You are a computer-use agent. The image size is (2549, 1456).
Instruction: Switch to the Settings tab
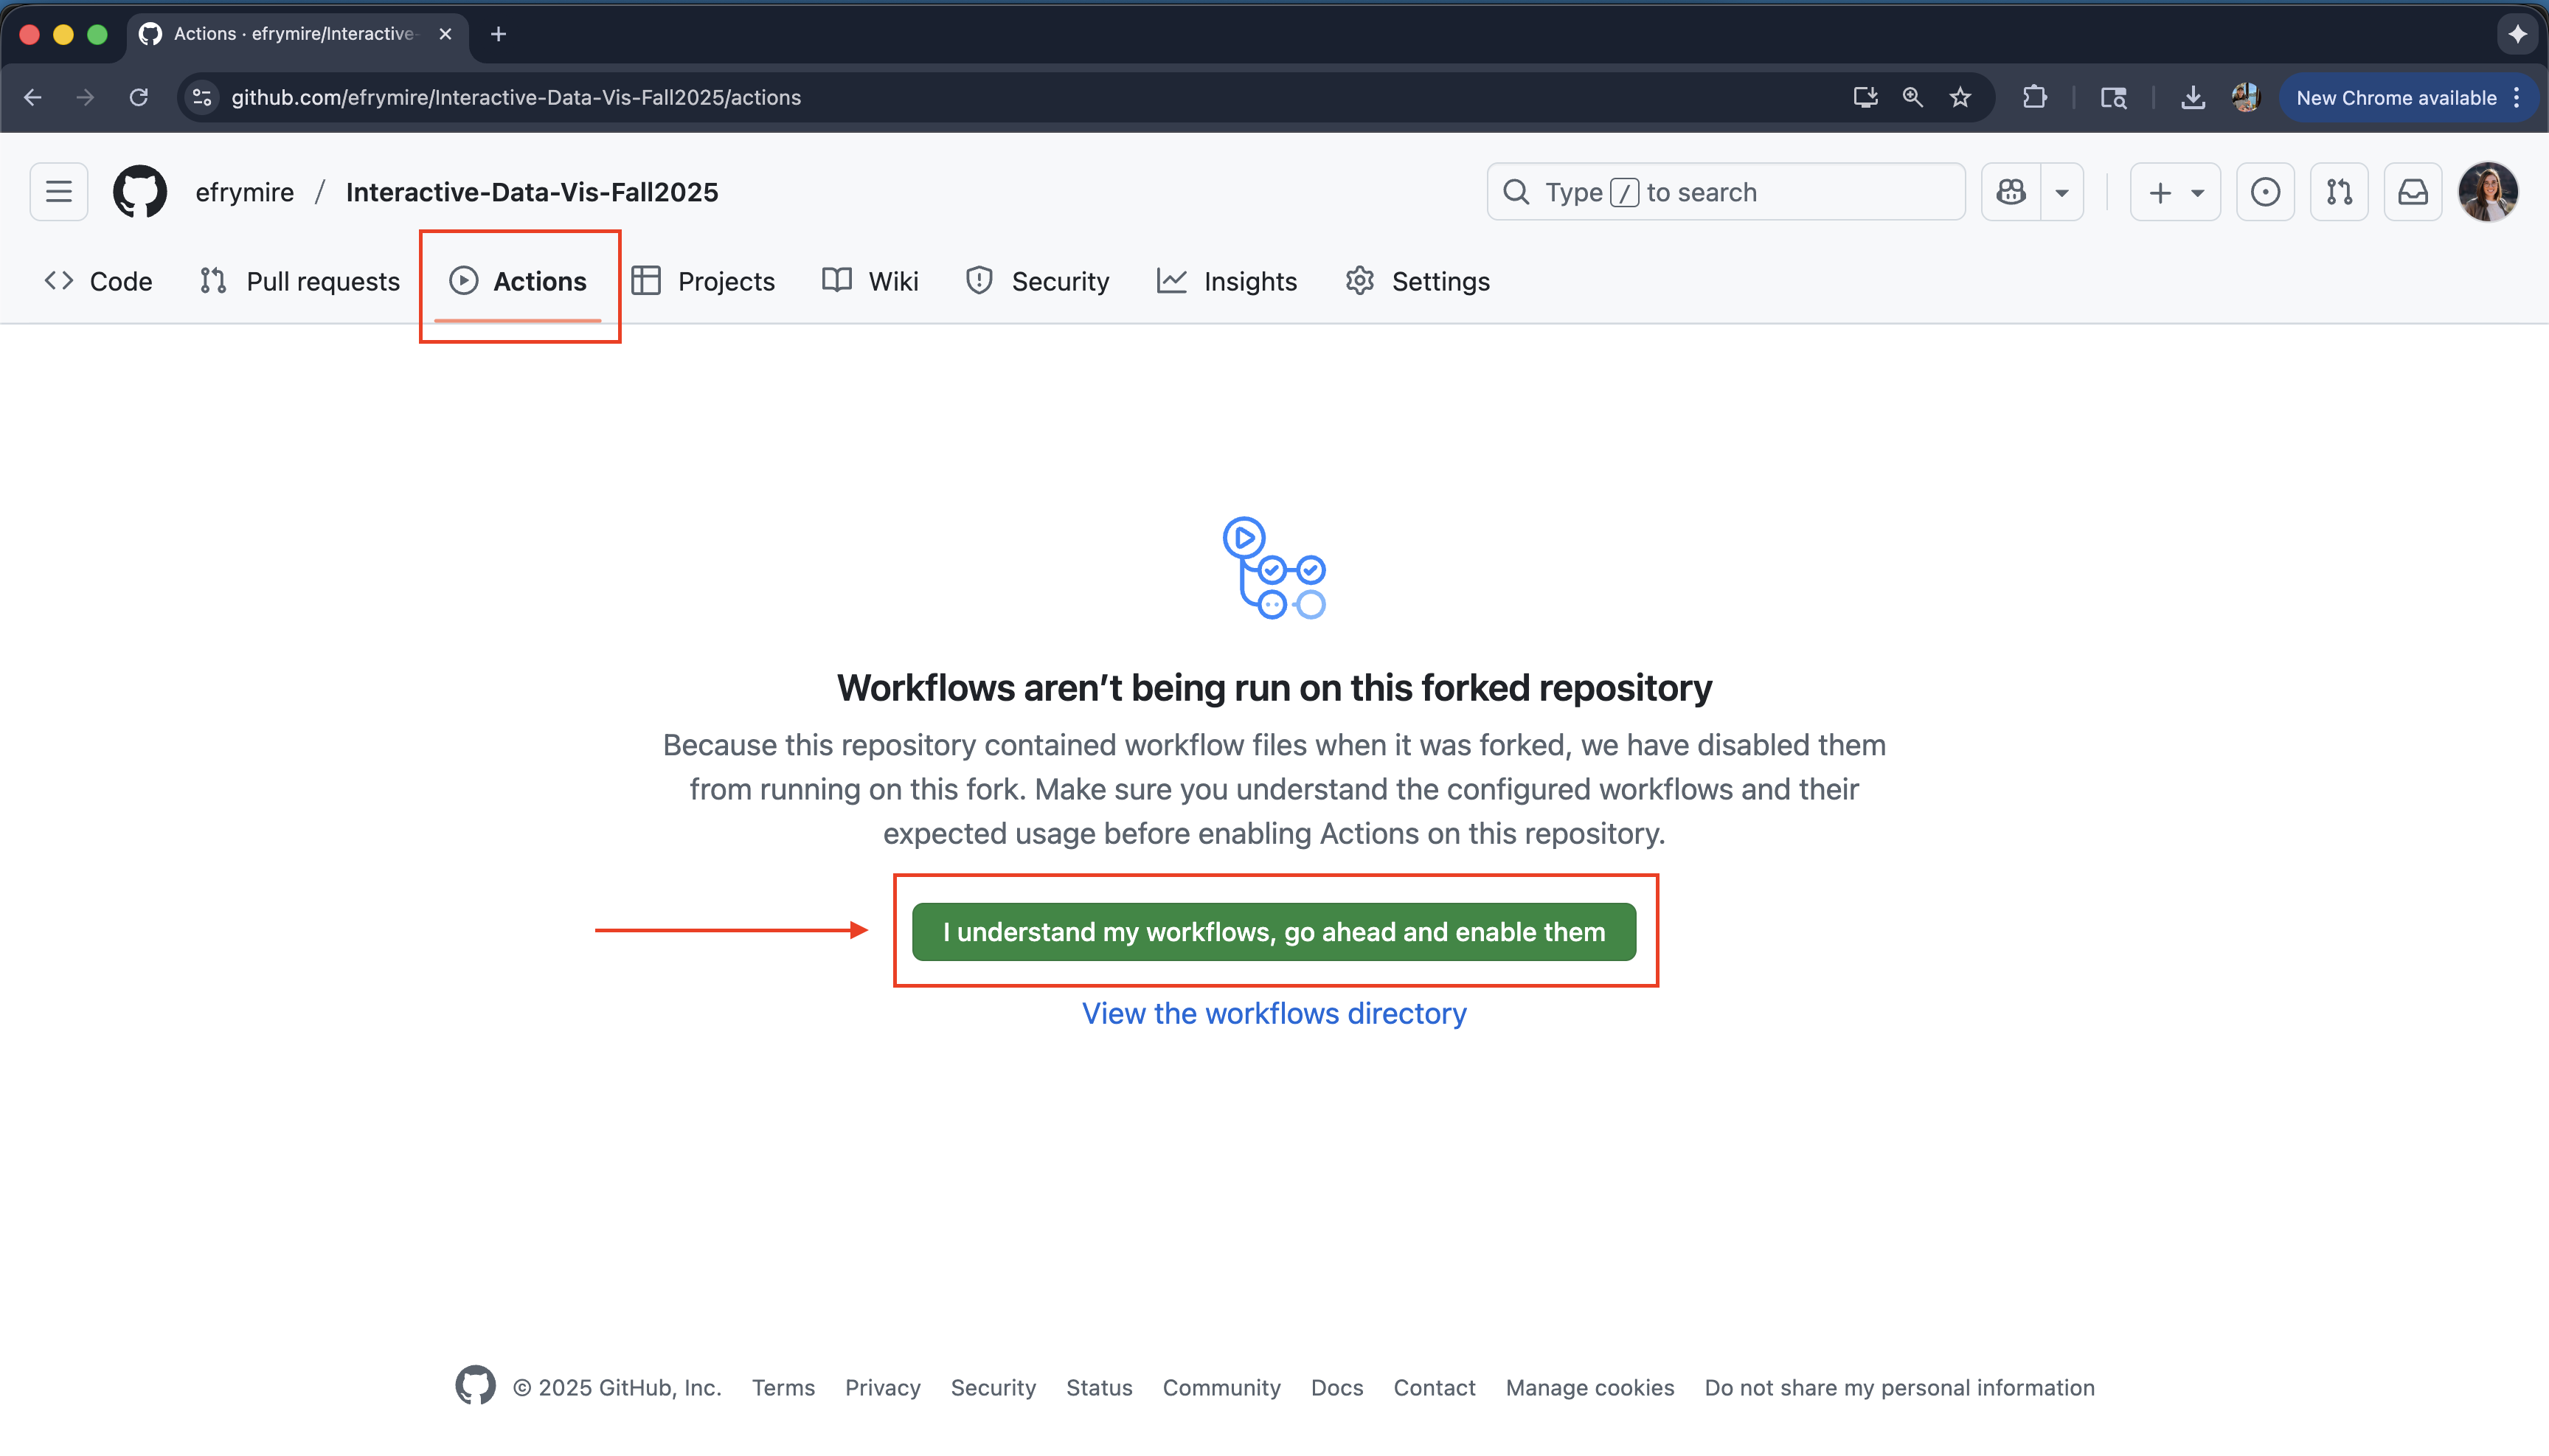[x=1418, y=281]
